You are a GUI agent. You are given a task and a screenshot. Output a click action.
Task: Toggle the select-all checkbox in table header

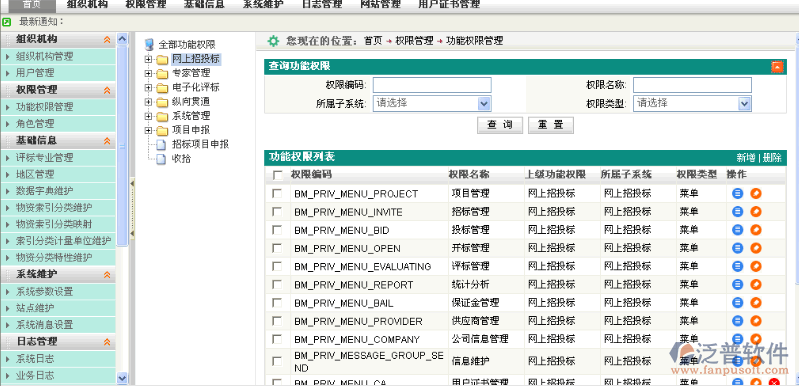click(x=277, y=175)
